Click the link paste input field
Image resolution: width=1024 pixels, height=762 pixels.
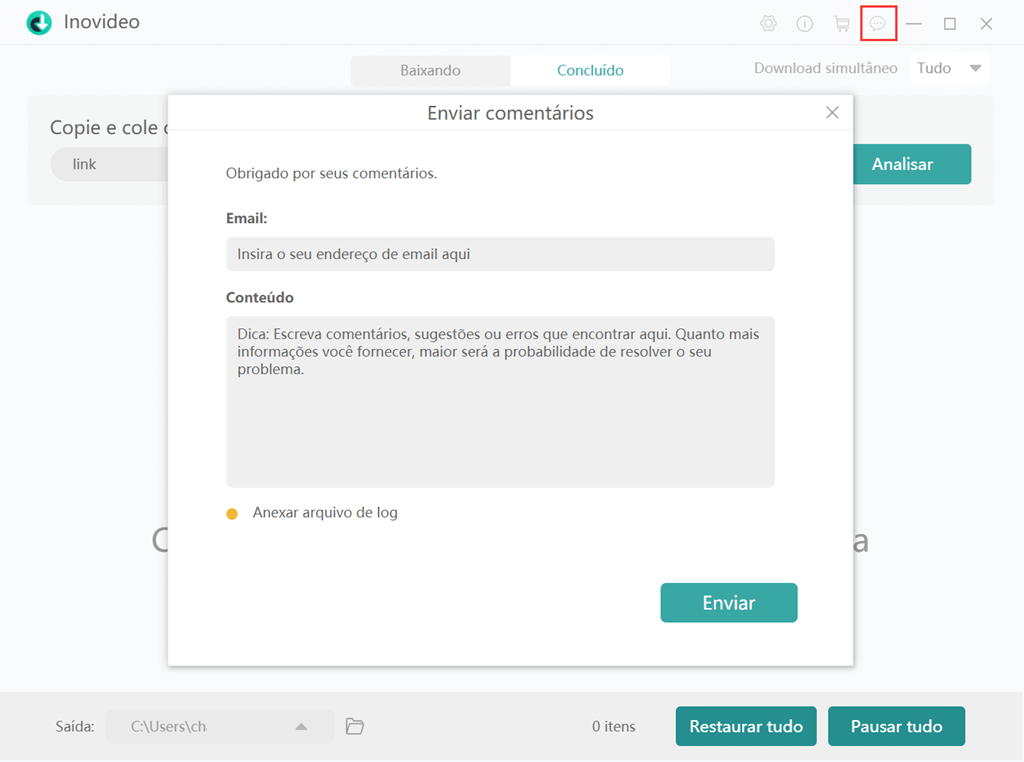coord(109,164)
